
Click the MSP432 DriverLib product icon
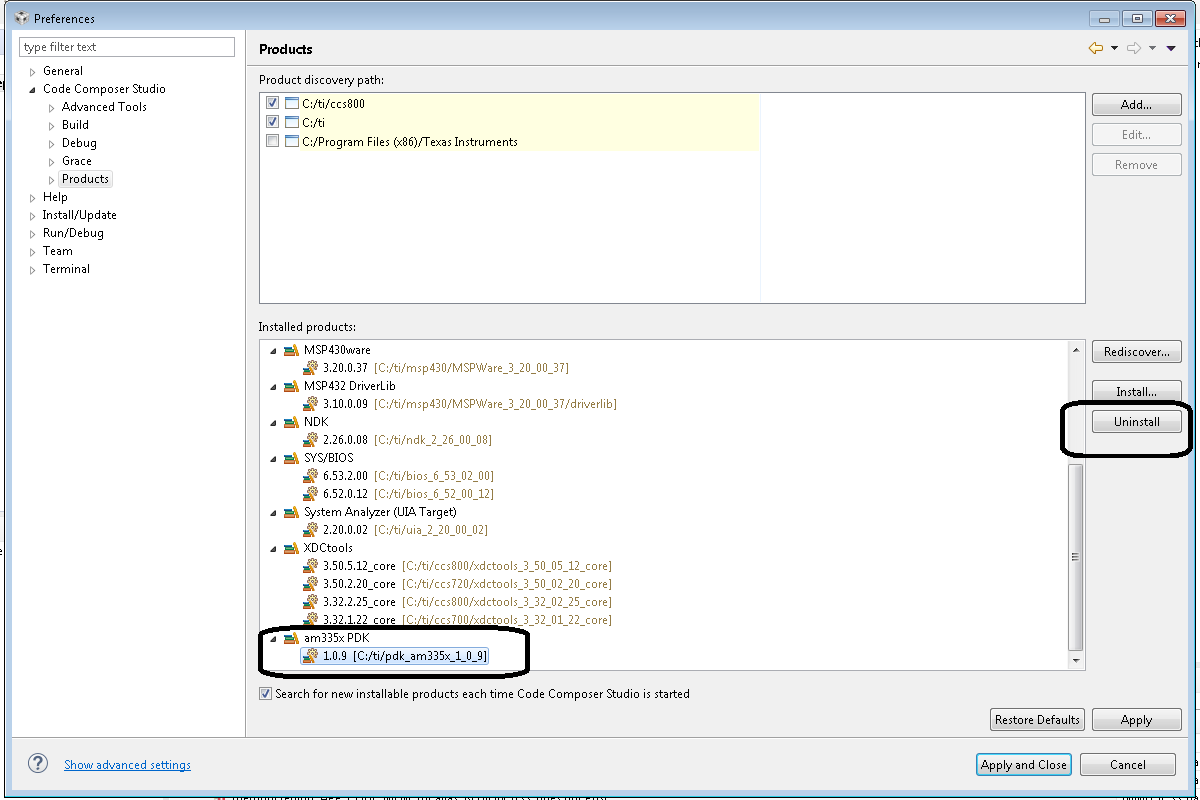[291, 386]
